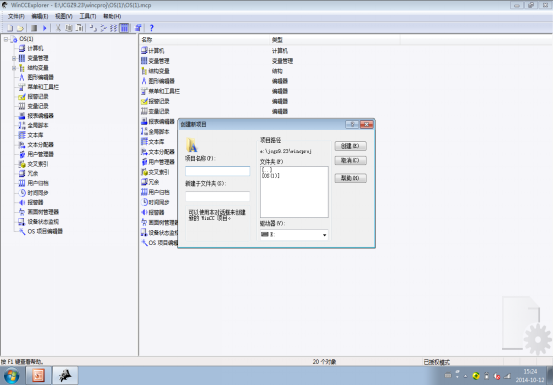Open the Windows Start button
This screenshot has height=385, width=554.
pos(11,376)
